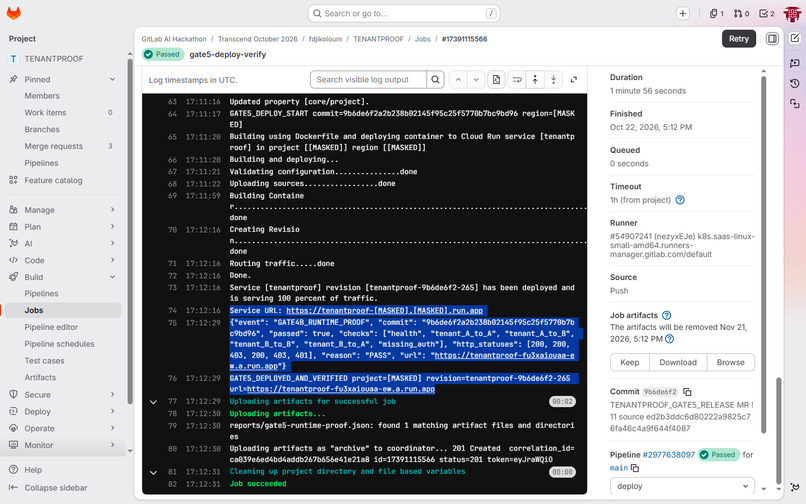
Task: Copy the commit SHA 9b6de6f2
Action: point(687,392)
